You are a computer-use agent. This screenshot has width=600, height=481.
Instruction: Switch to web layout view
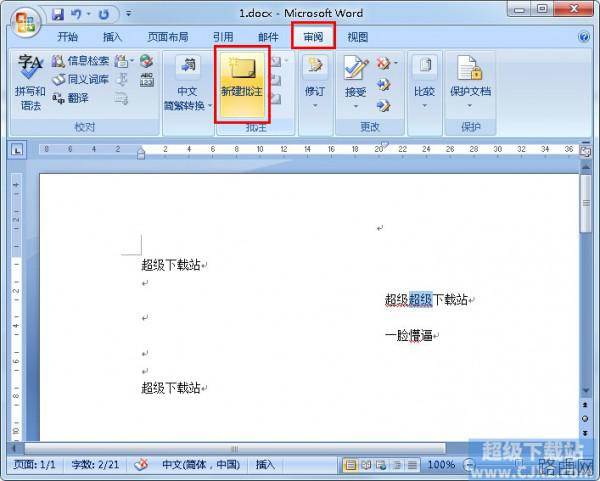(x=381, y=465)
